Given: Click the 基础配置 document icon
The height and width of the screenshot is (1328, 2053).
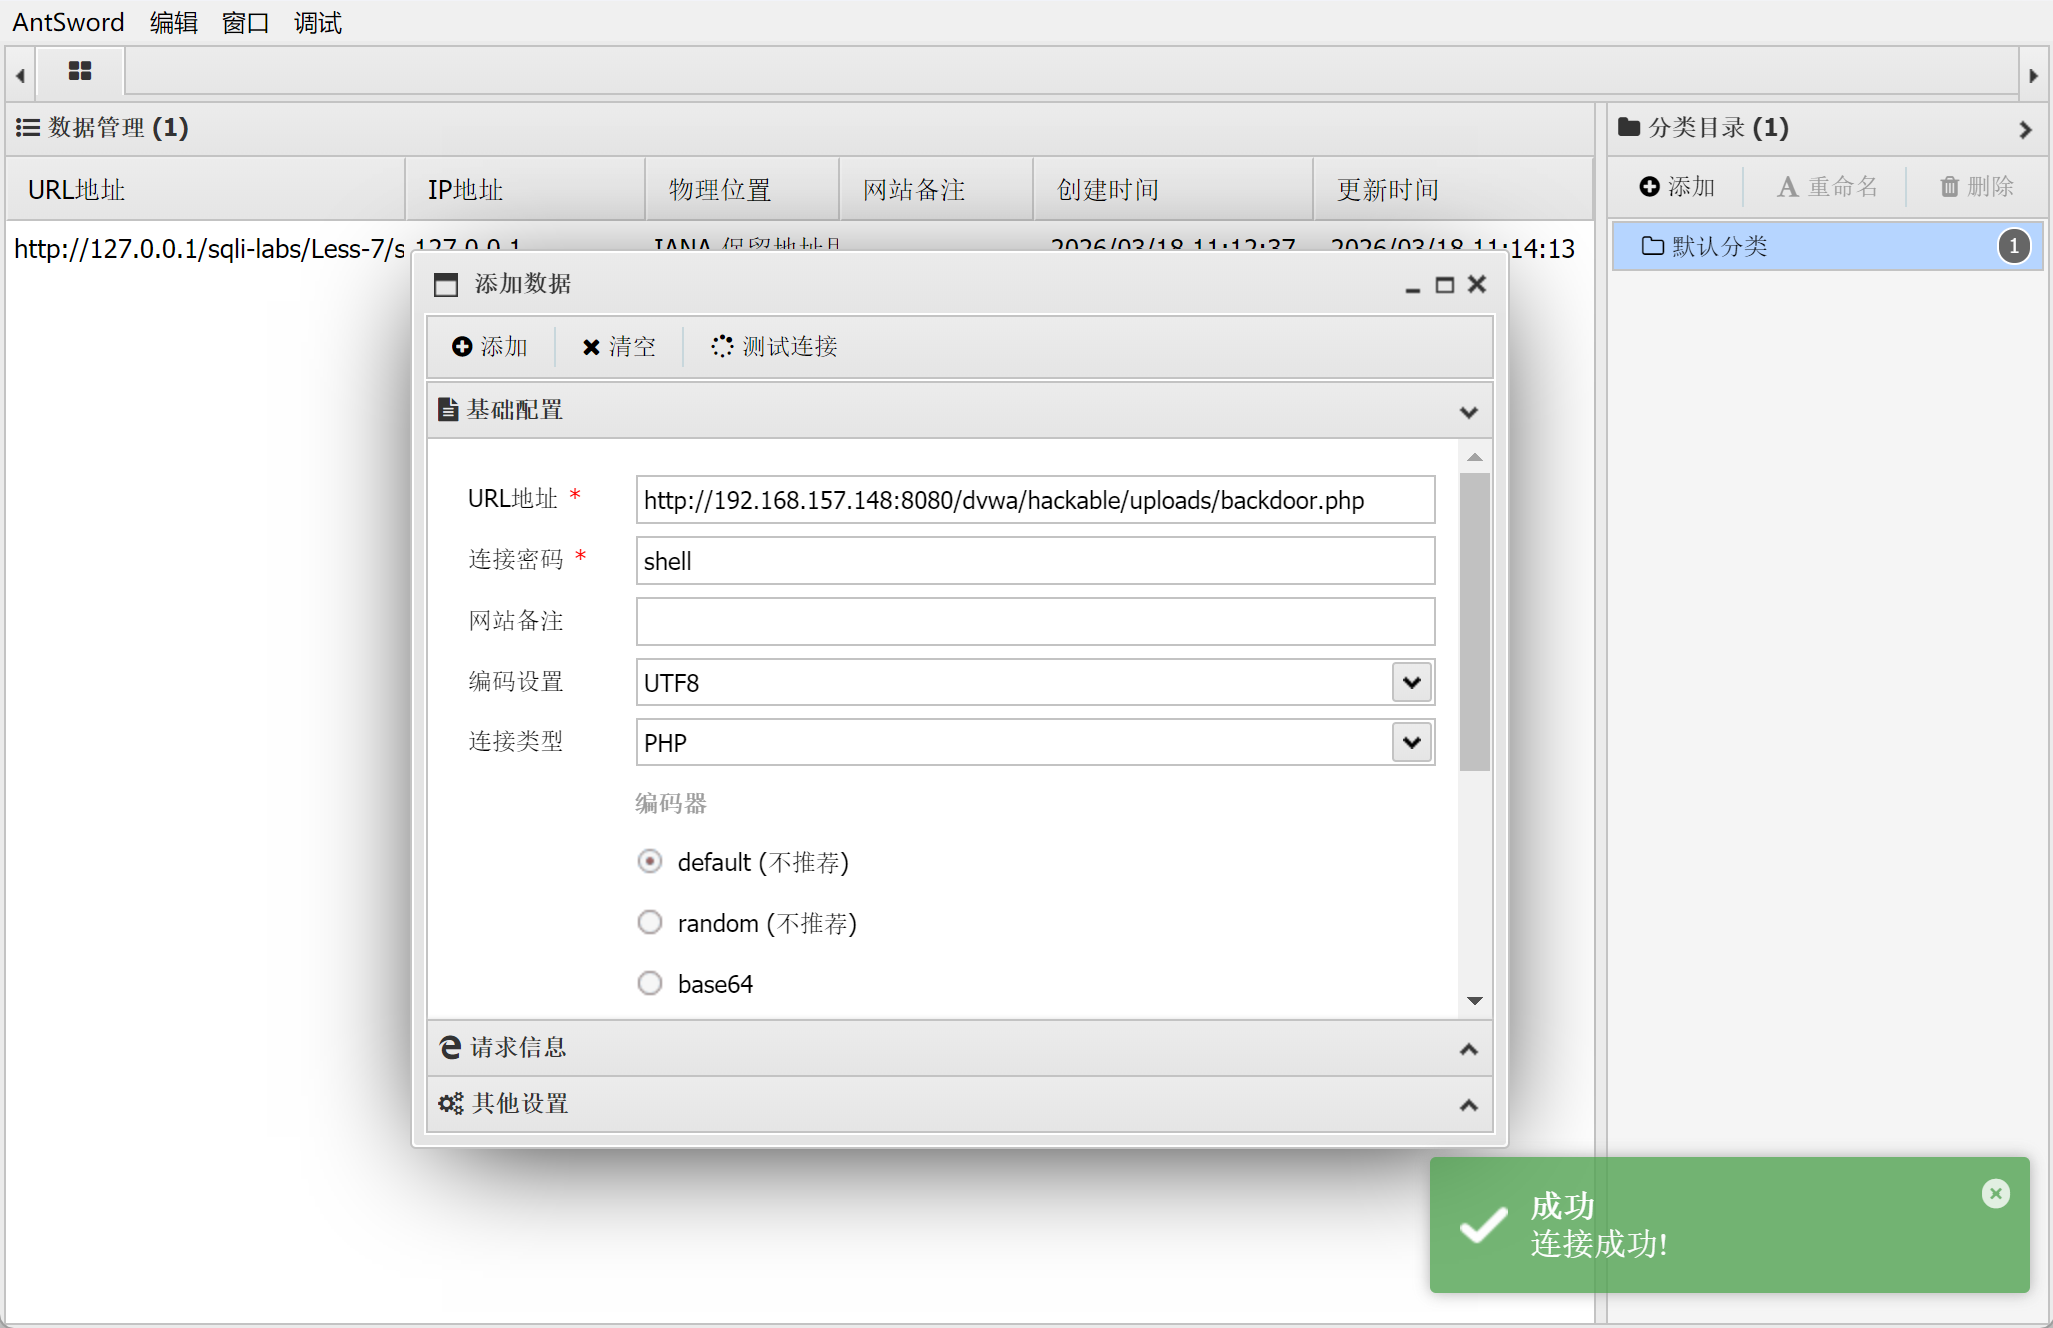Looking at the screenshot, I should click(x=448, y=410).
